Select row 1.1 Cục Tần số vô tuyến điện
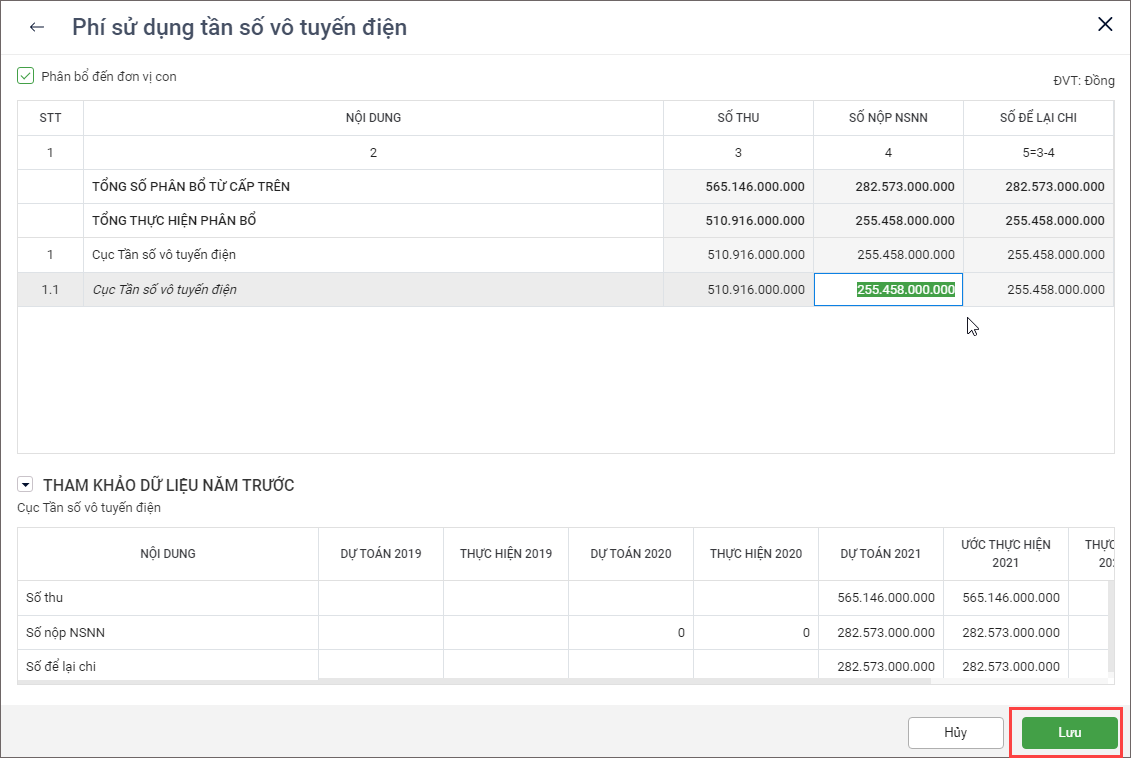This screenshot has width=1131, height=758. pos(164,290)
